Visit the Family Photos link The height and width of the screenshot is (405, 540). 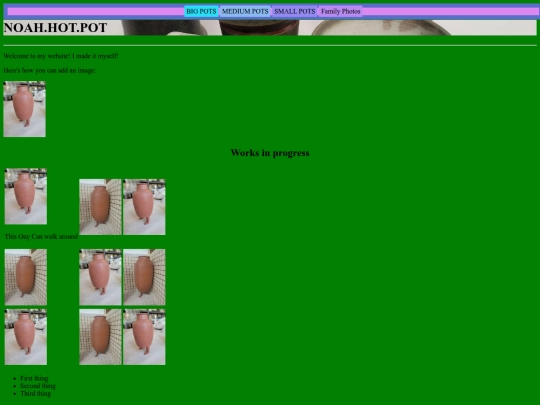340,11
